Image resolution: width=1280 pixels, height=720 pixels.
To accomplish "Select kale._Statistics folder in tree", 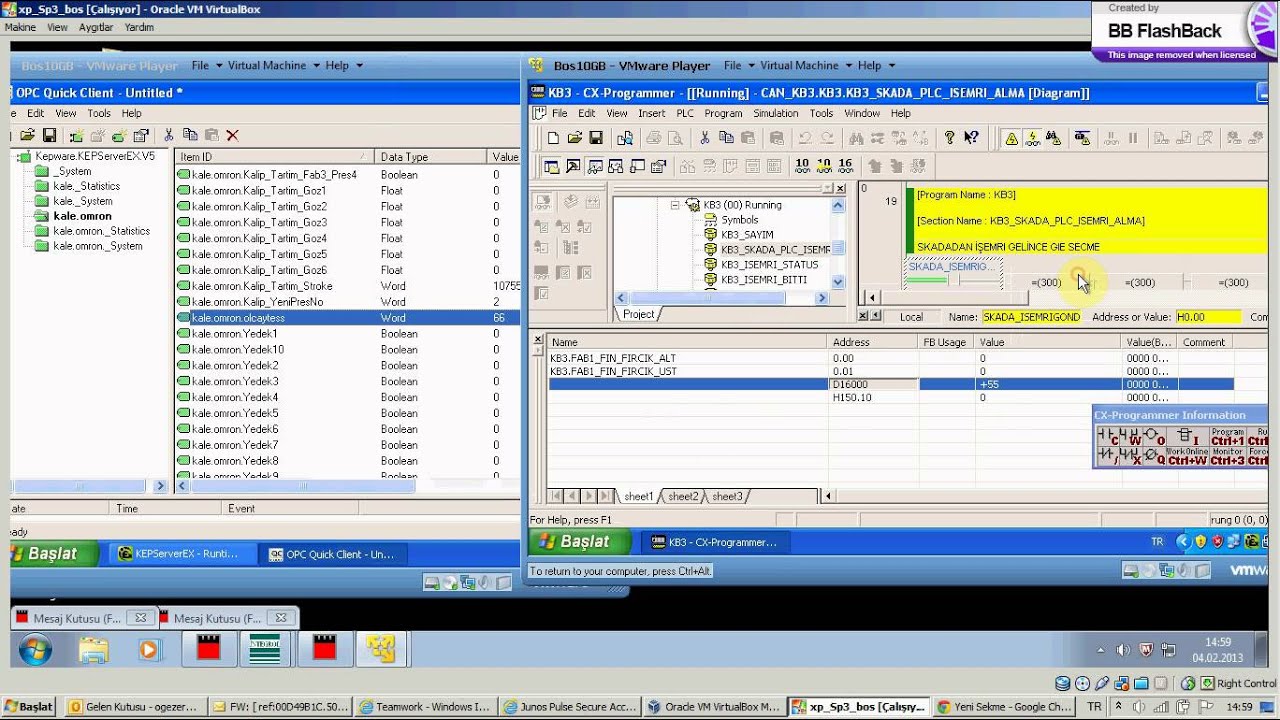I will 86,186.
